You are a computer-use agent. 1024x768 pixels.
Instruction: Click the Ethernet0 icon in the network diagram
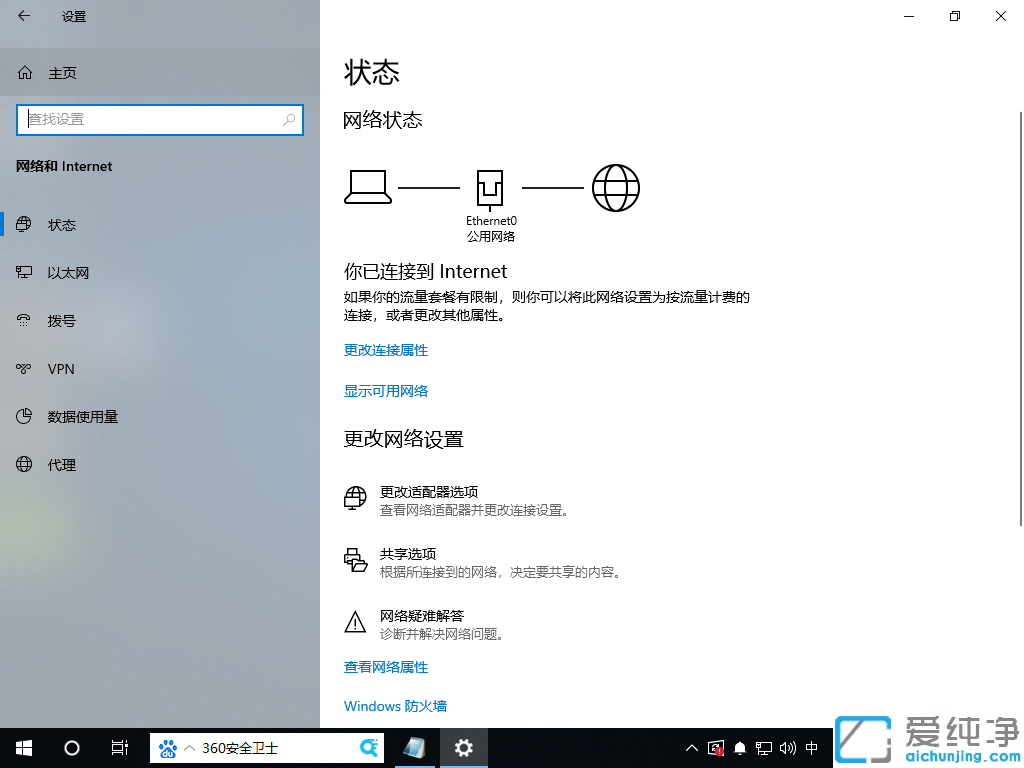[x=490, y=186]
